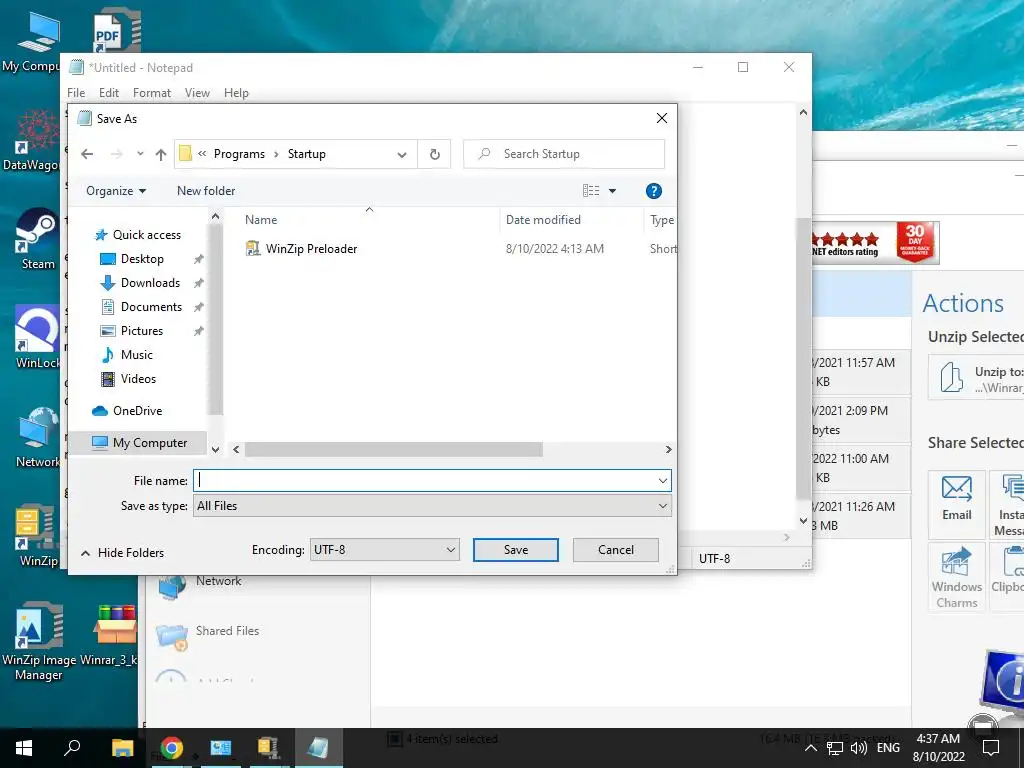The height and width of the screenshot is (768, 1024).
Task: Click the file list horizontal scrollbar thumb
Action: click(x=393, y=449)
